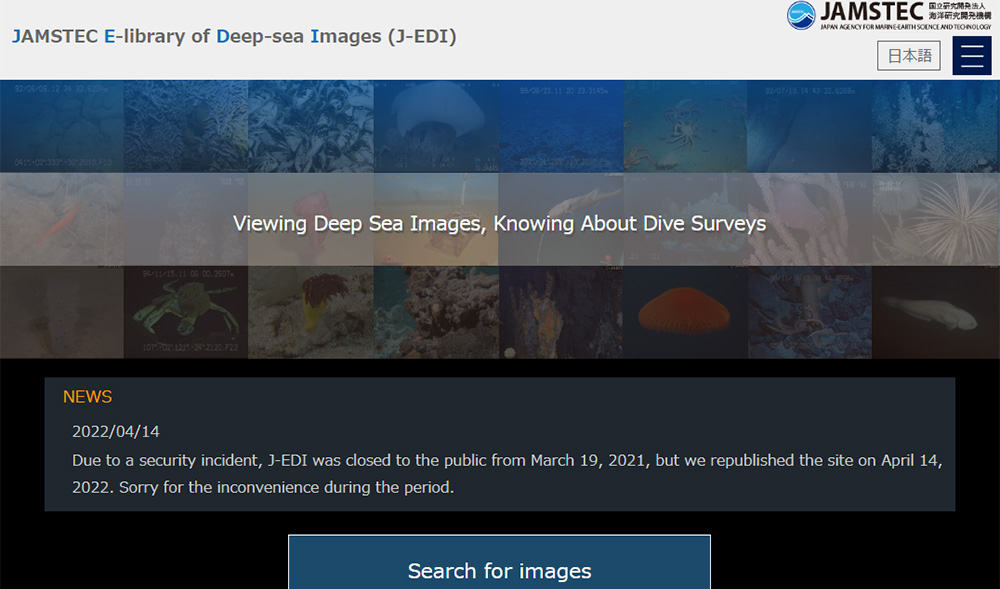Viewport: 1000px width, 589px height.
Task: Click the security incident news text
Action: (x=507, y=475)
